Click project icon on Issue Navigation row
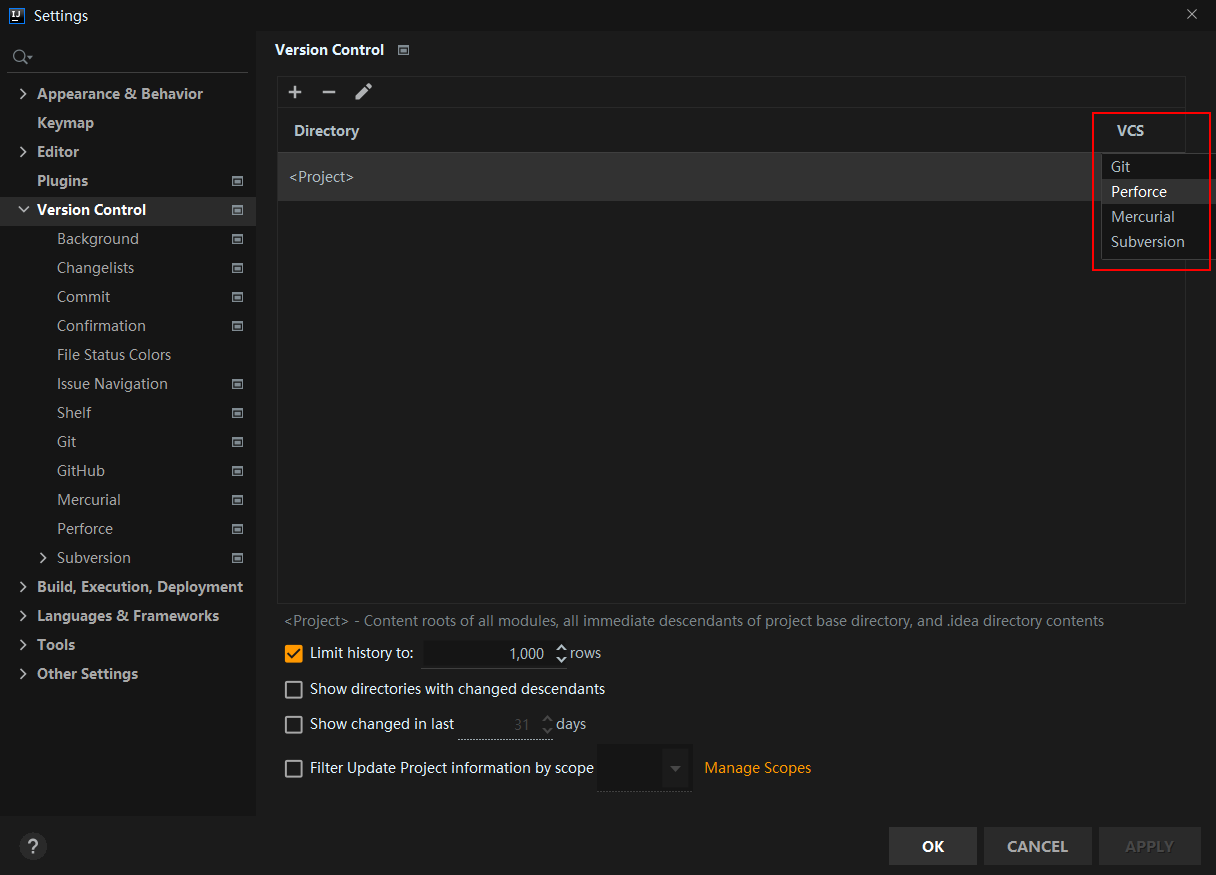Viewport: 1216px width, 875px height. (x=238, y=384)
